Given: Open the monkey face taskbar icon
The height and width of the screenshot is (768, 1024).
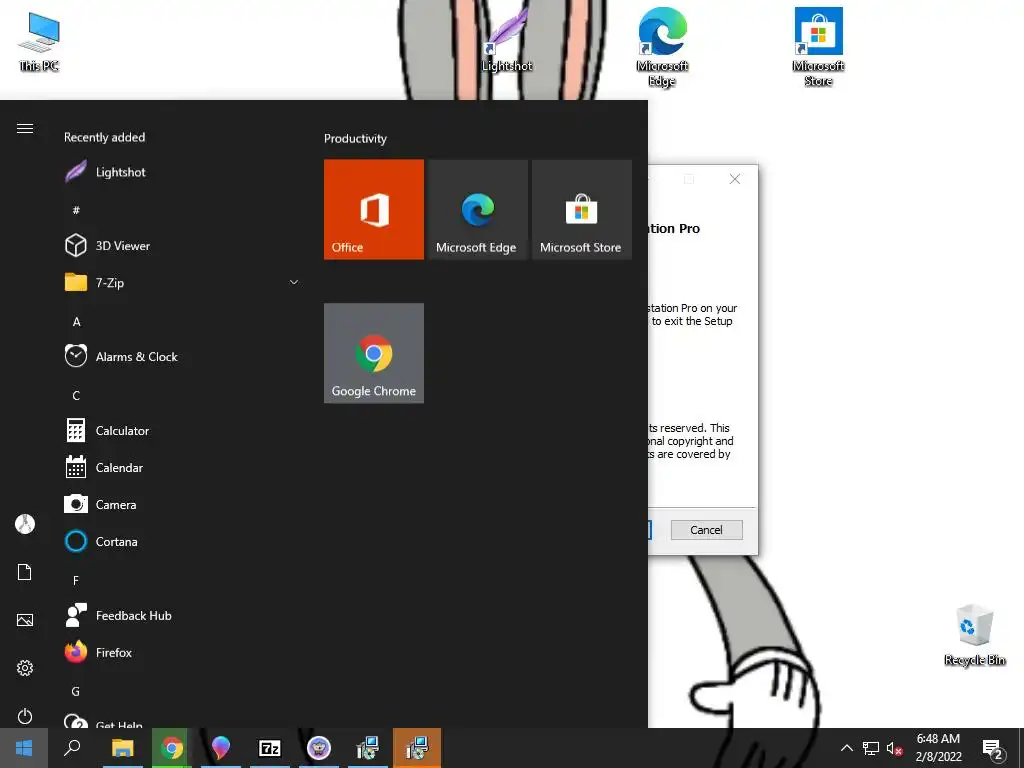Looking at the screenshot, I should pyautogui.click(x=319, y=748).
